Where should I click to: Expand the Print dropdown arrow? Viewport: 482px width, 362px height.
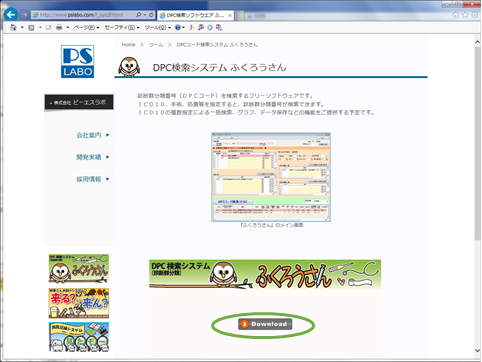click(67, 27)
